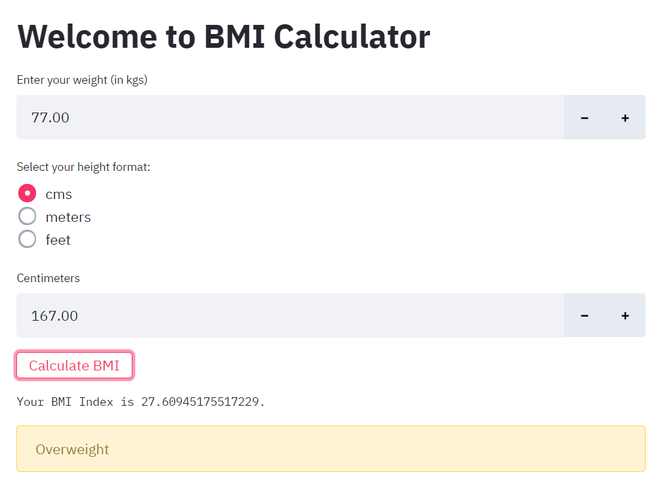Click the 'Enter your weight (in kgs)' label
This screenshot has width=660, height=483.
click(x=82, y=80)
